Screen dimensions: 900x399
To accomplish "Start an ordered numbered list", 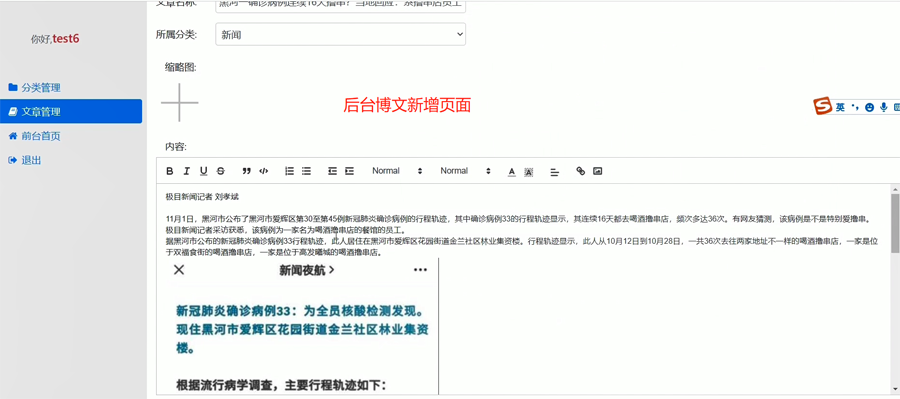I will click(x=289, y=171).
